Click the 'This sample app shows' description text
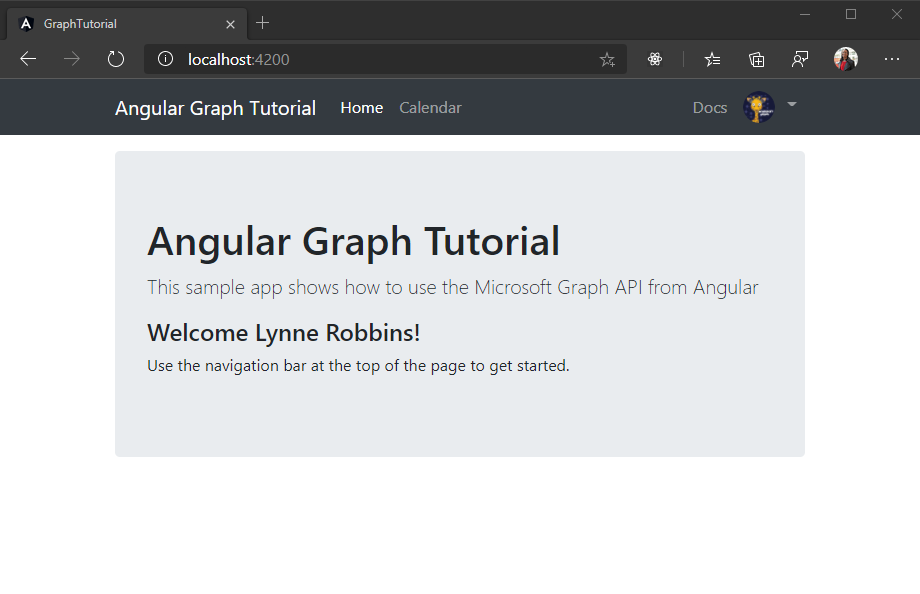 point(452,288)
